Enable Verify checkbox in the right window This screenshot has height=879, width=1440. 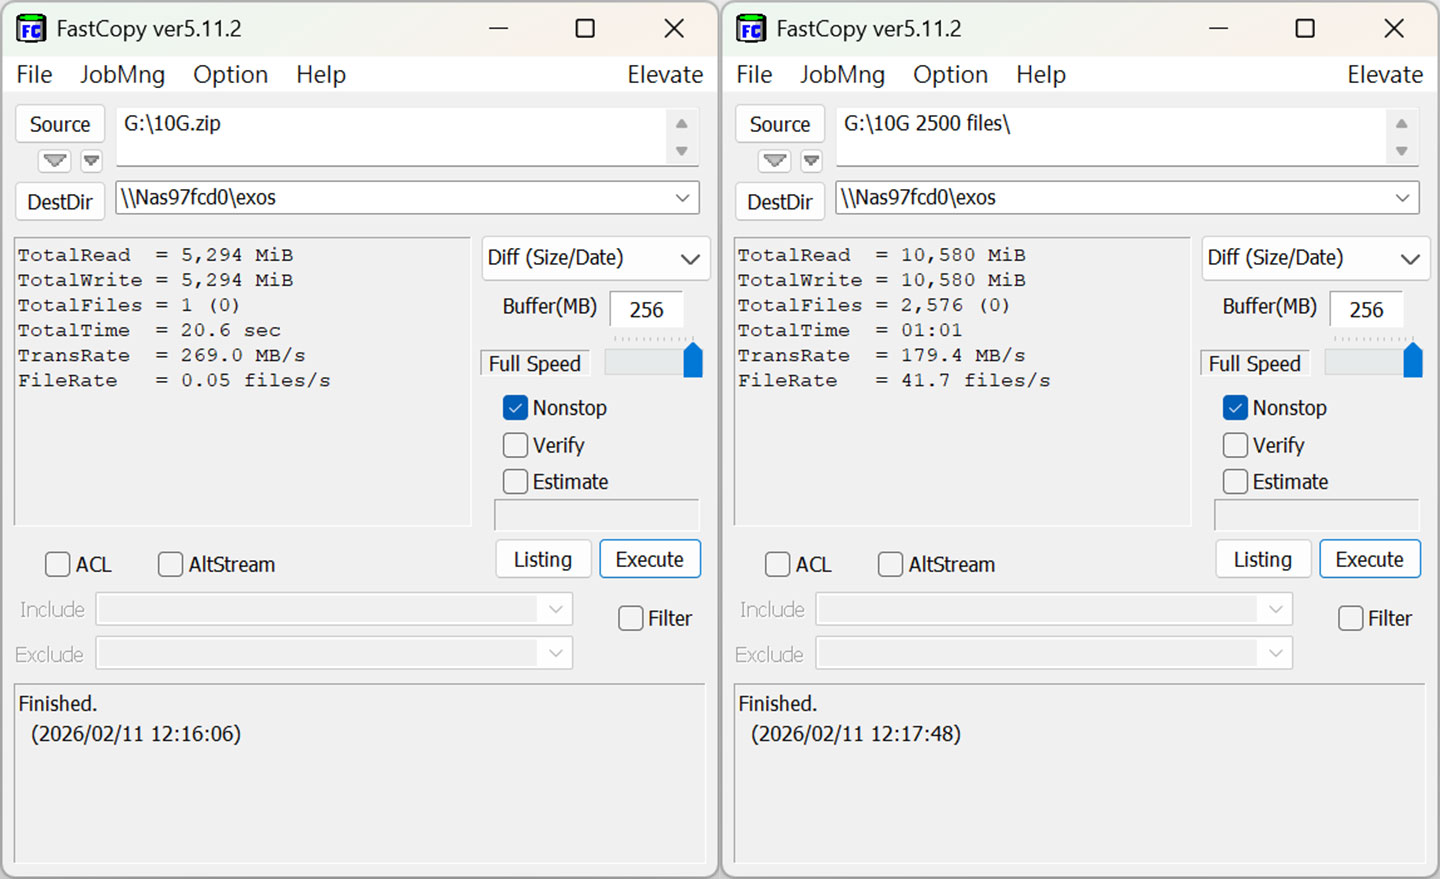tap(1235, 445)
